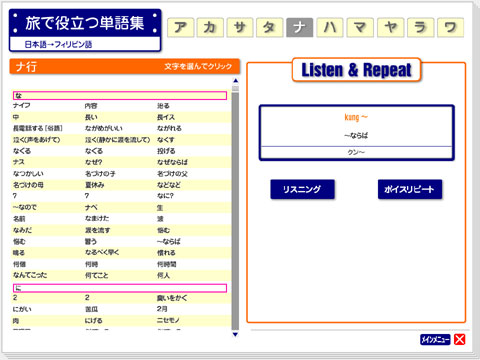This screenshot has width=480, height=360.
Task: Switch to the マ row tab
Action: pyautogui.click(x=360, y=27)
